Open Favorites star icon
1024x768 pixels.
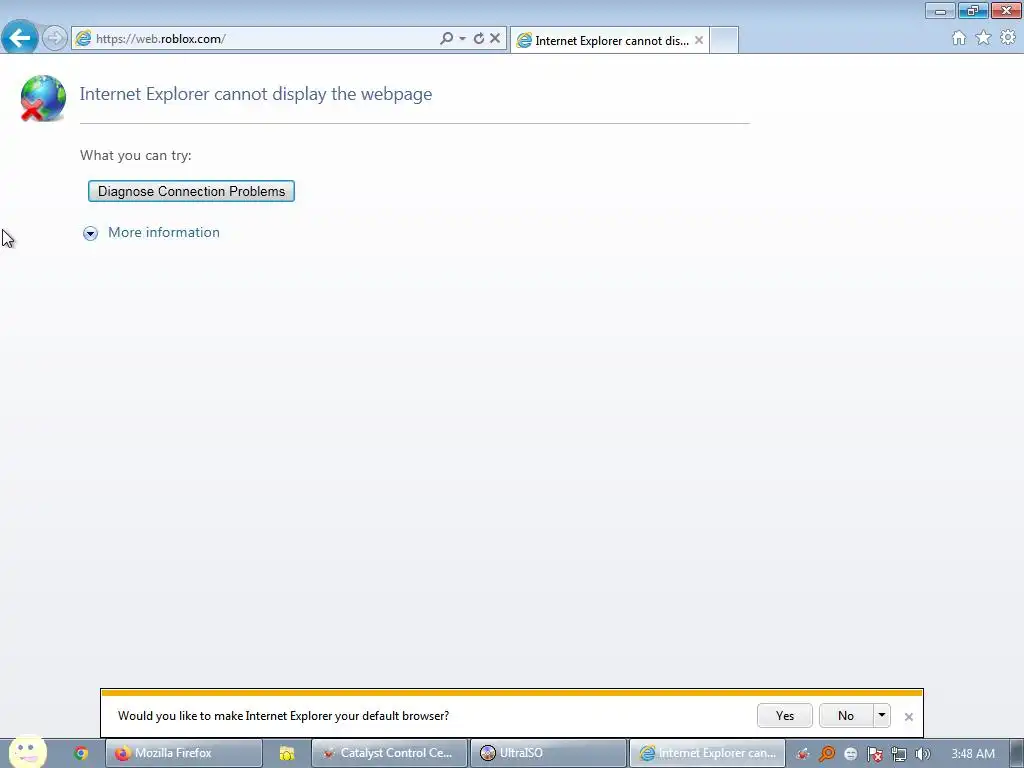[984, 38]
